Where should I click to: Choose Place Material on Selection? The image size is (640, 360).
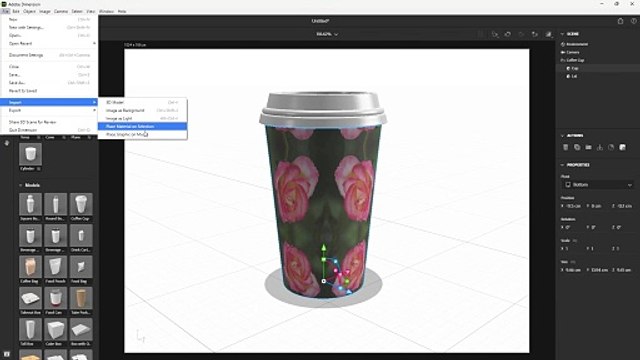(x=142, y=127)
